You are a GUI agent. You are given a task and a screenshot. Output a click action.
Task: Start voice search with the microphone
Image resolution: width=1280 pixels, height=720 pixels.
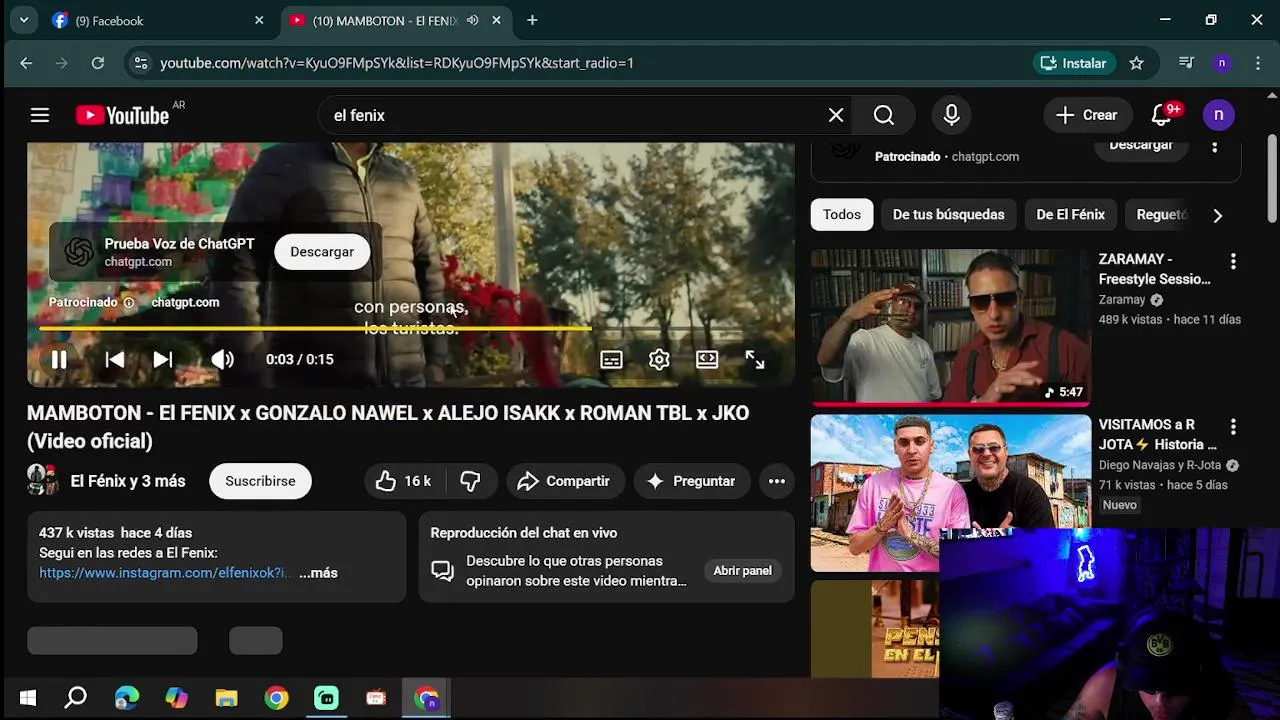pyautogui.click(x=952, y=115)
